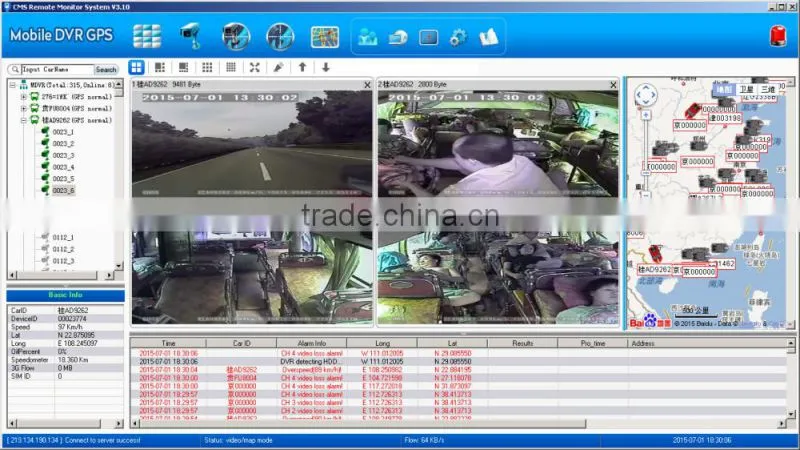The height and width of the screenshot is (450, 800).
Task: Click the map pan direction control
Action: (x=645, y=95)
